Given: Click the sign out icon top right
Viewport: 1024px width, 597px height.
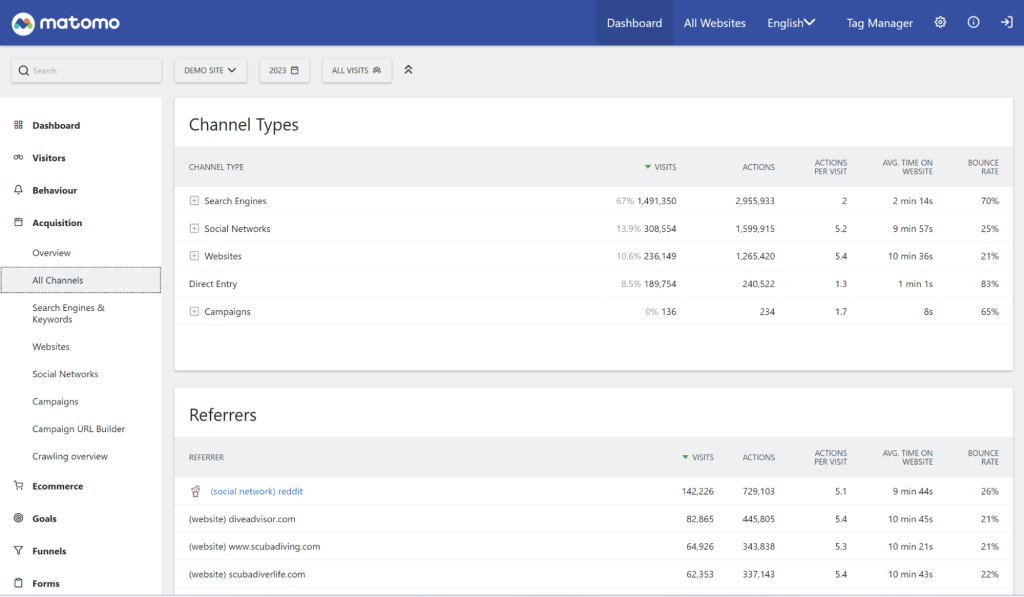Looking at the screenshot, I should tap(1007, 22).
